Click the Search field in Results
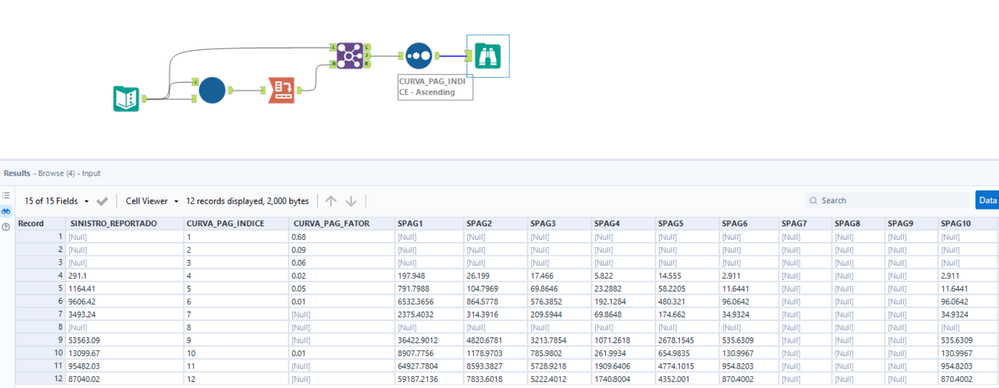The image size is (999, 388). (887, 200)
